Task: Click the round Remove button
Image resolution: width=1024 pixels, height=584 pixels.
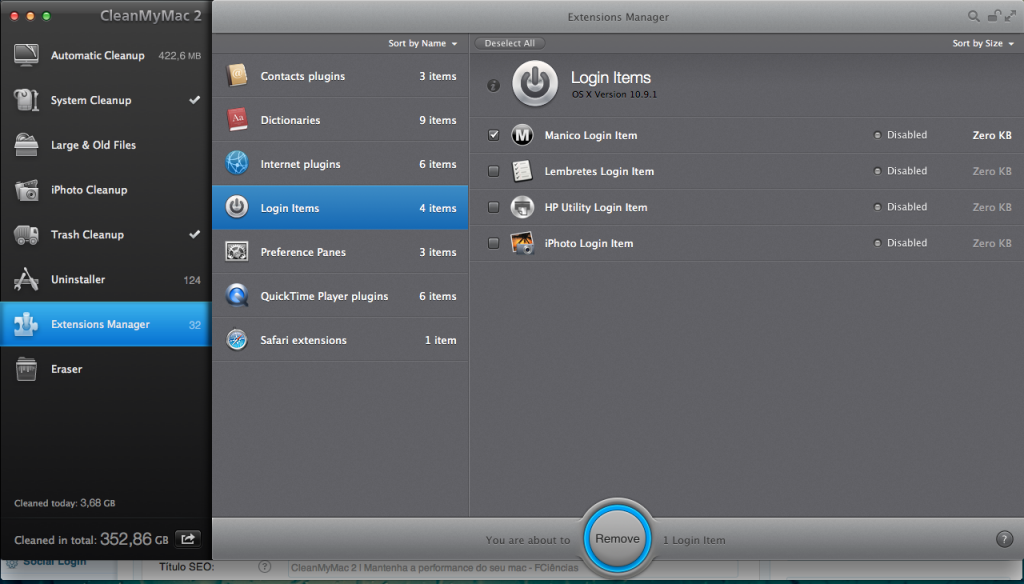Action: click(x=617, y=539)
